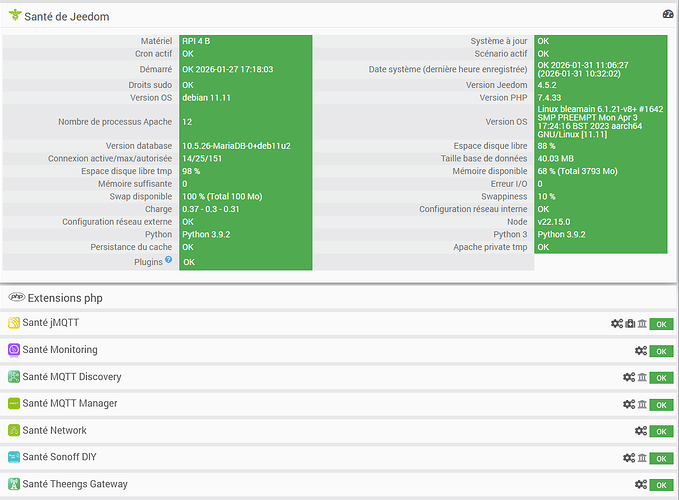
Task: Open the Santé Theengs Gateway heading link
Action: pos(75,484)
